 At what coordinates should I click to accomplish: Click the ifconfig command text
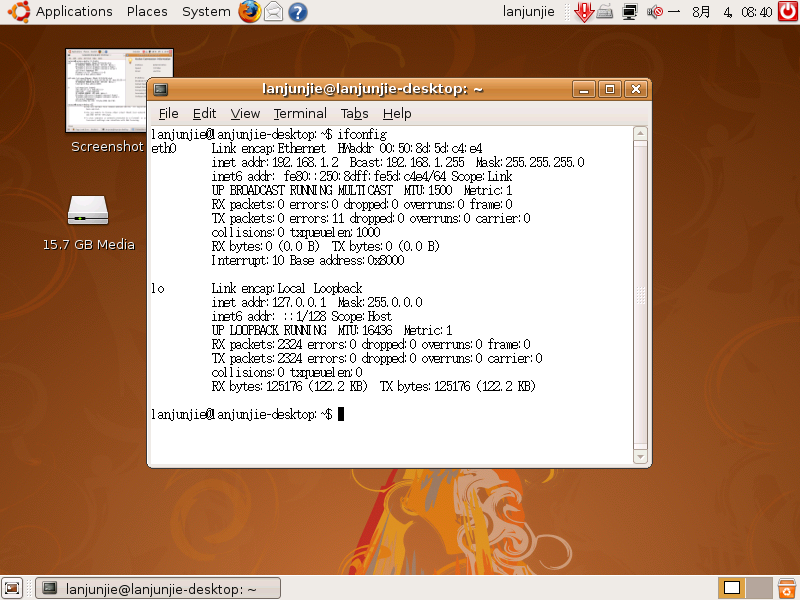(362, 134)
